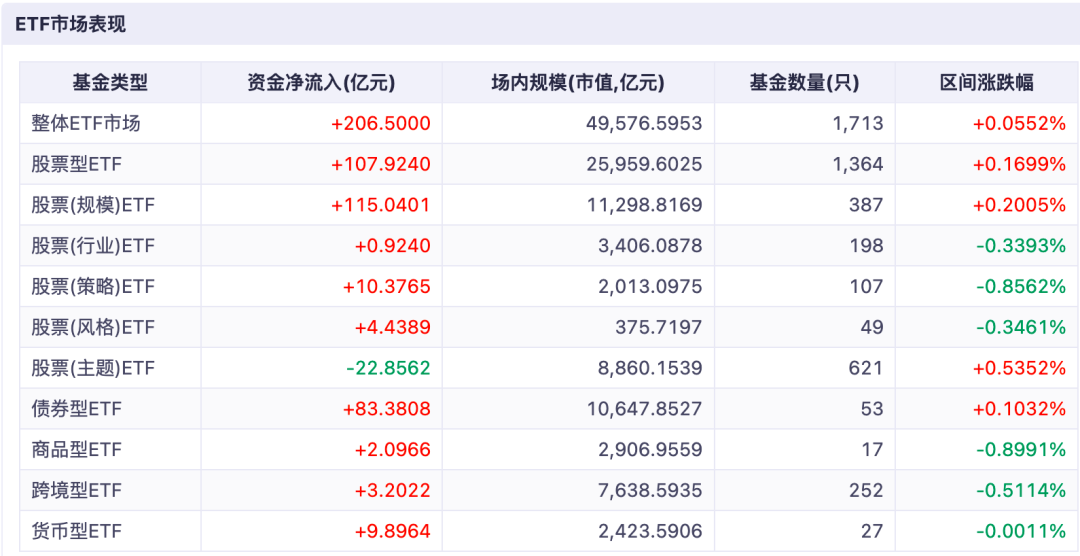Select the 商品型ETF row label
1080x556 pixels.
[76, 450]
